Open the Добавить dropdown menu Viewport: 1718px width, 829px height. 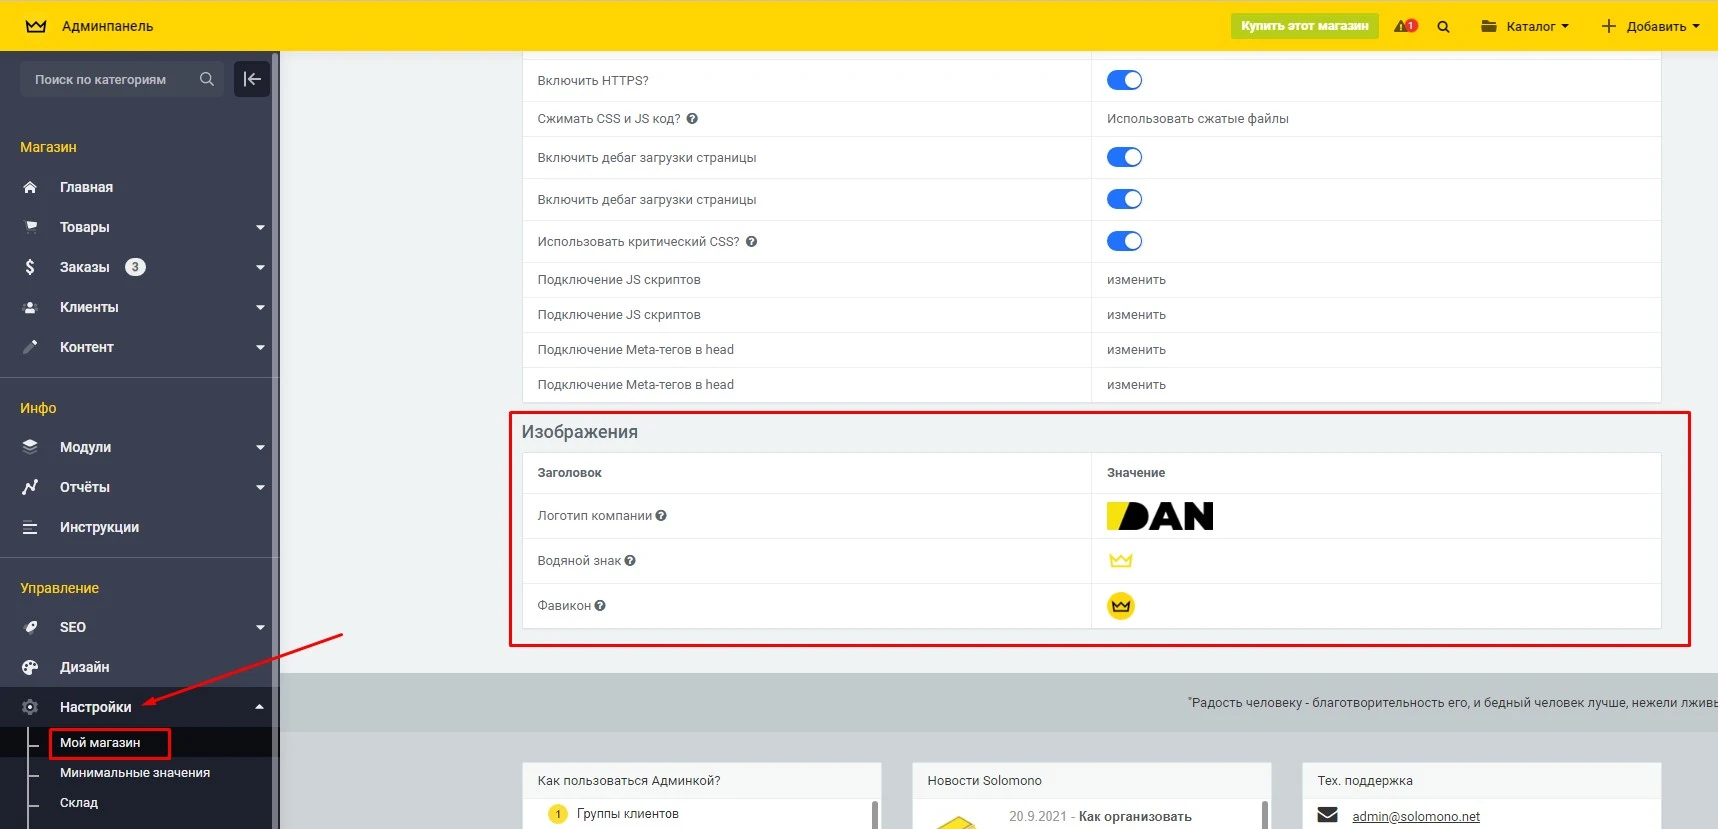point(1650,27)
